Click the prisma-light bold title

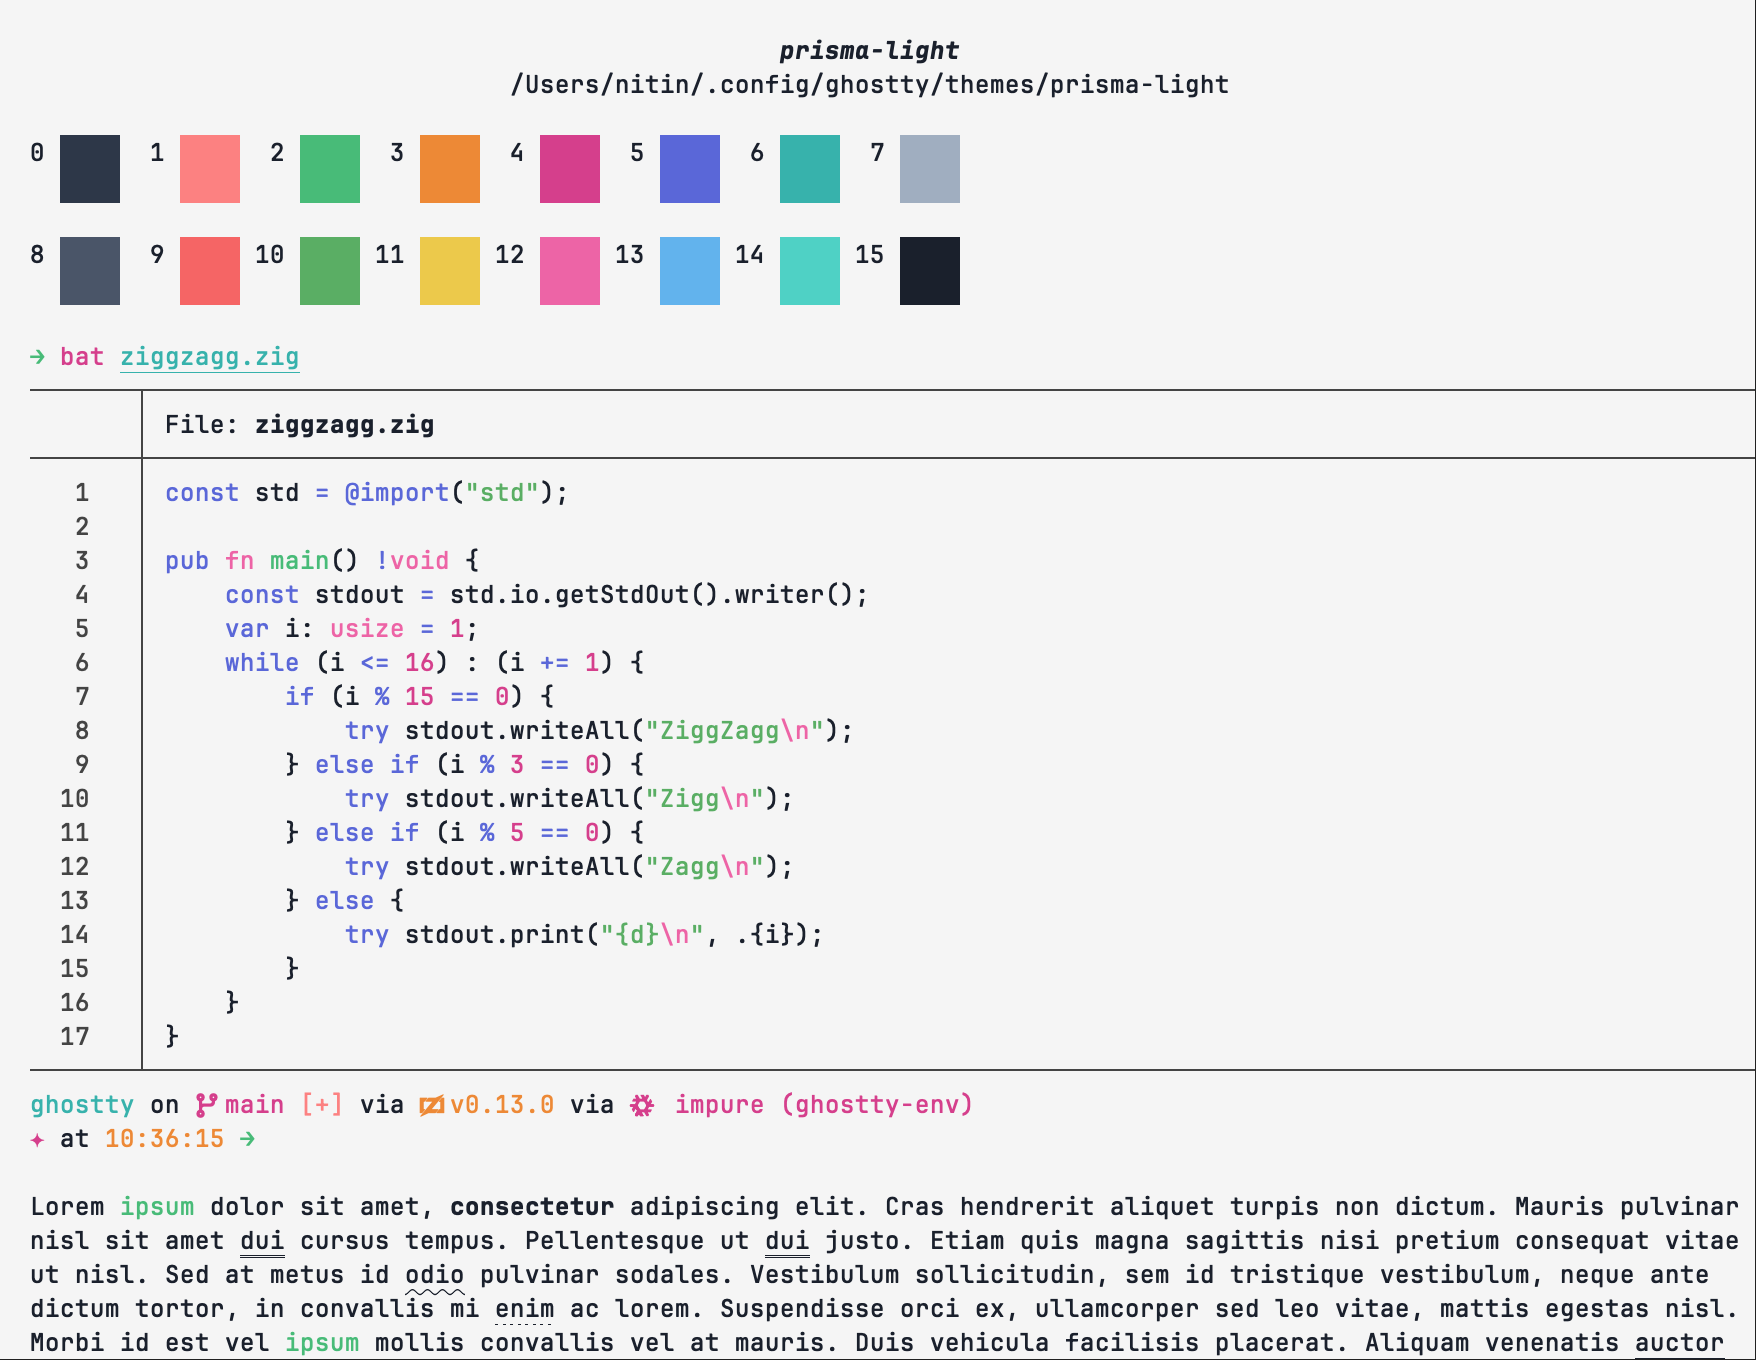coord(870,50)
